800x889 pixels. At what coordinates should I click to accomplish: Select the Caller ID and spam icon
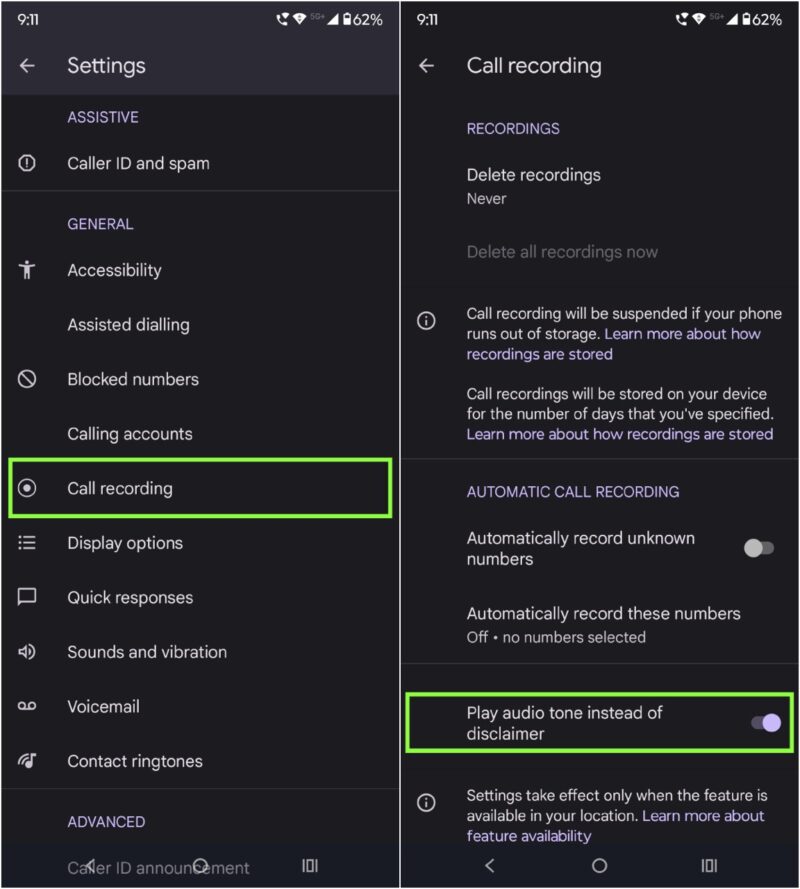pos(27,163)
